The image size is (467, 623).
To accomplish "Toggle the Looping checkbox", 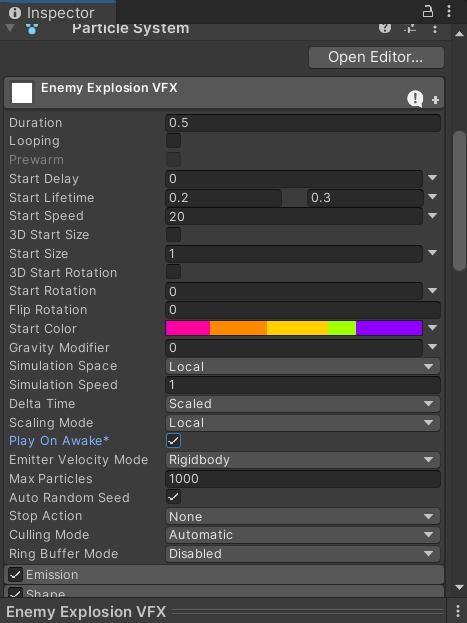I will pos(173,141).
